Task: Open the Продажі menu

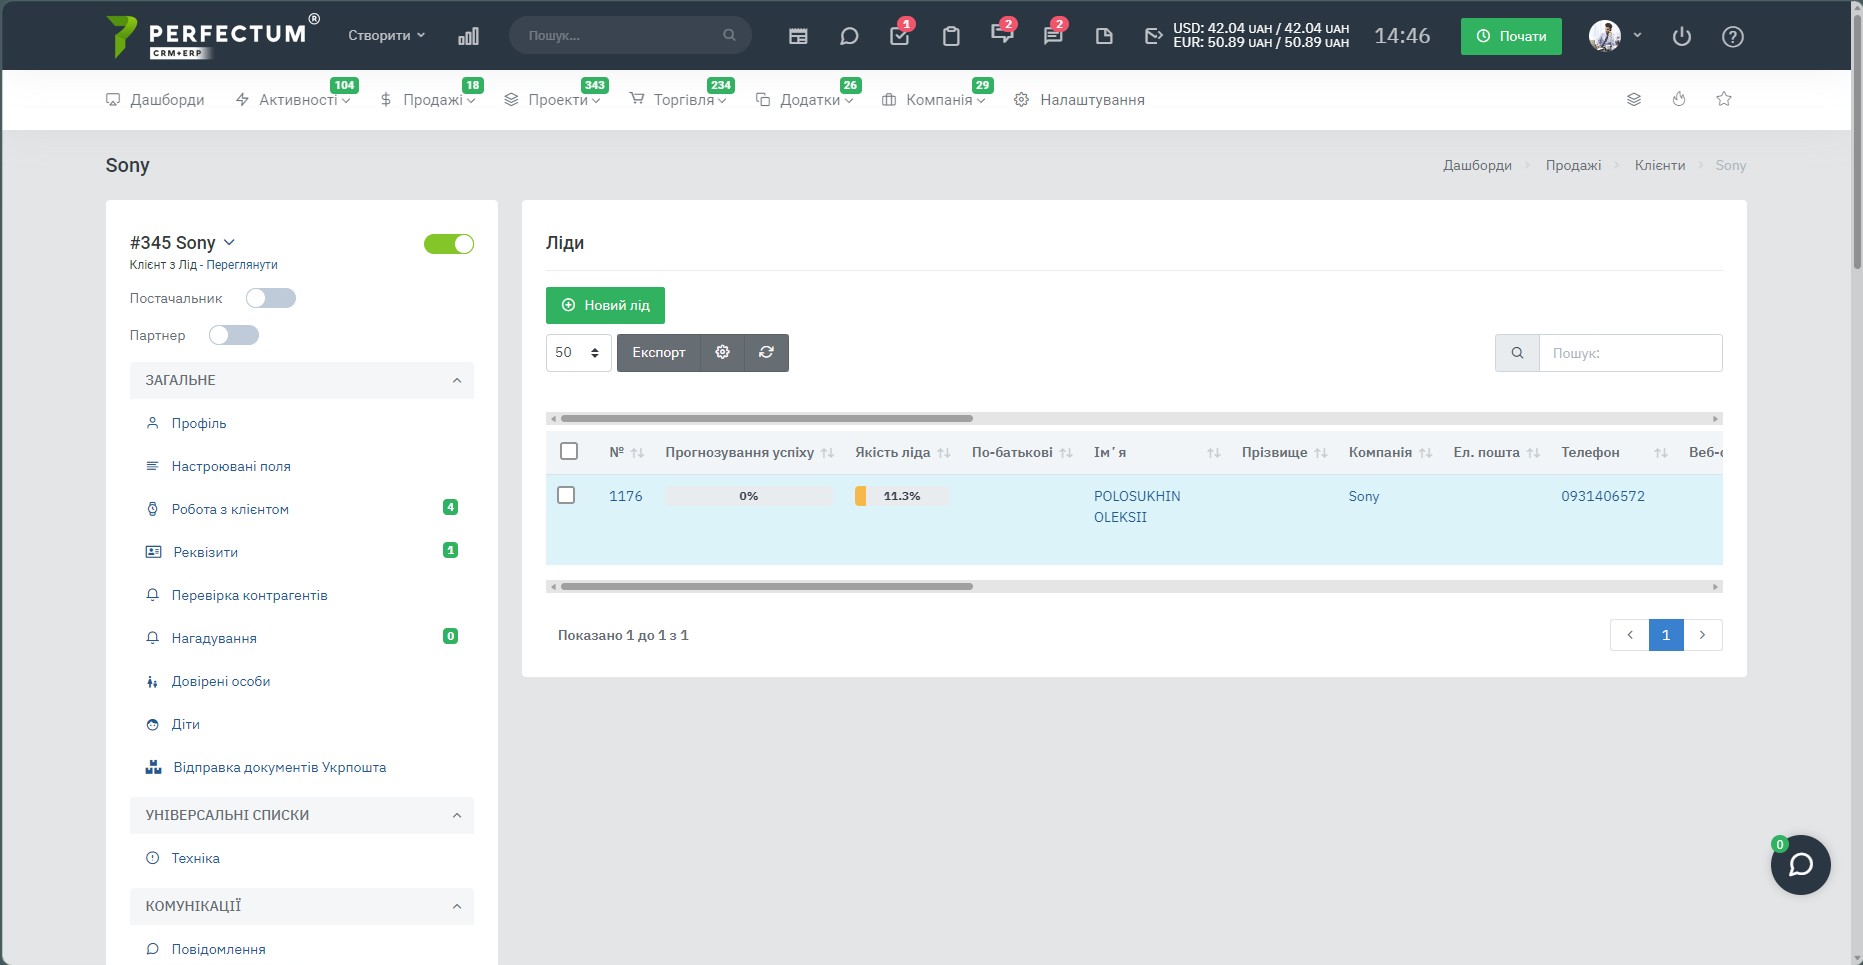Action: [x=428, y=100]
